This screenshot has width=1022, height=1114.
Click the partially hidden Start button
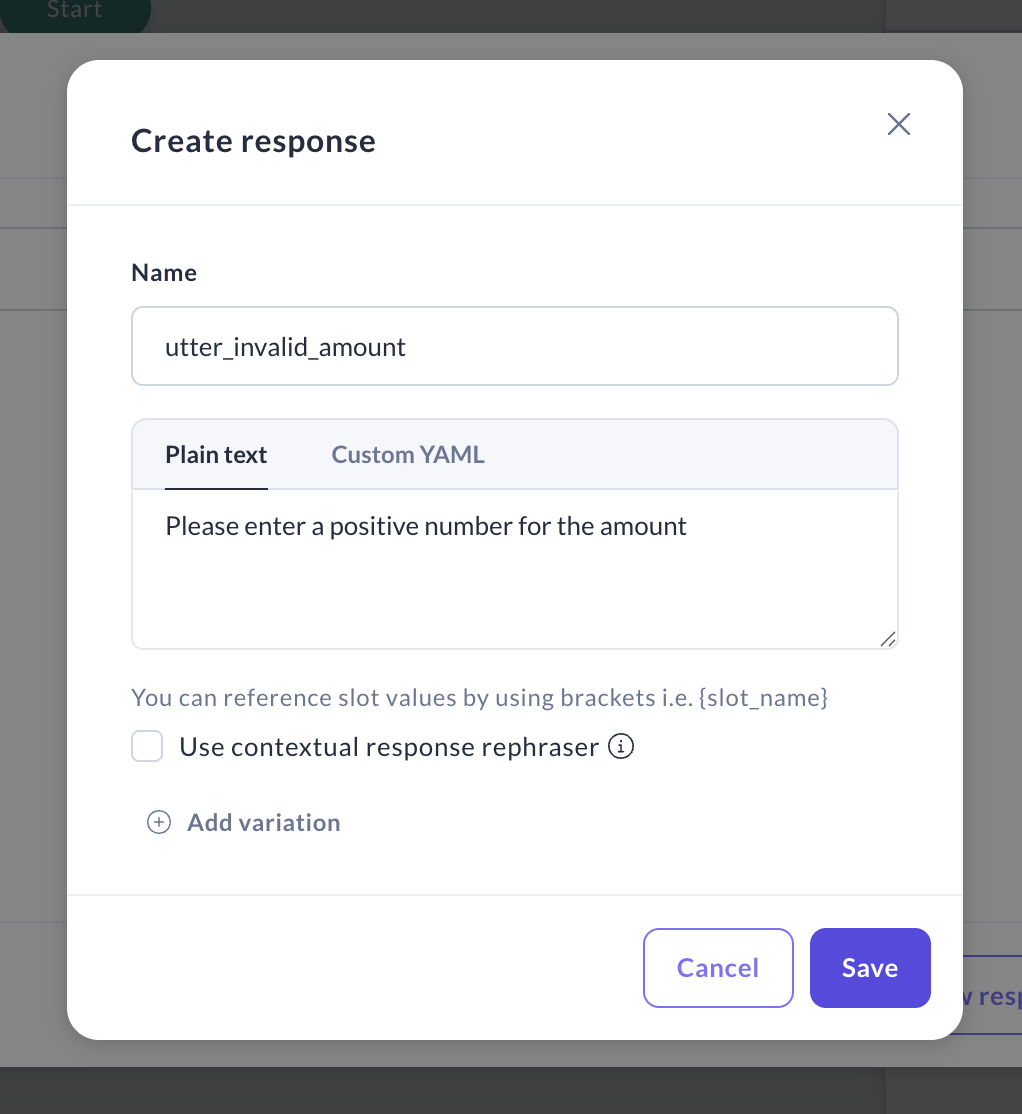point(75,12)
